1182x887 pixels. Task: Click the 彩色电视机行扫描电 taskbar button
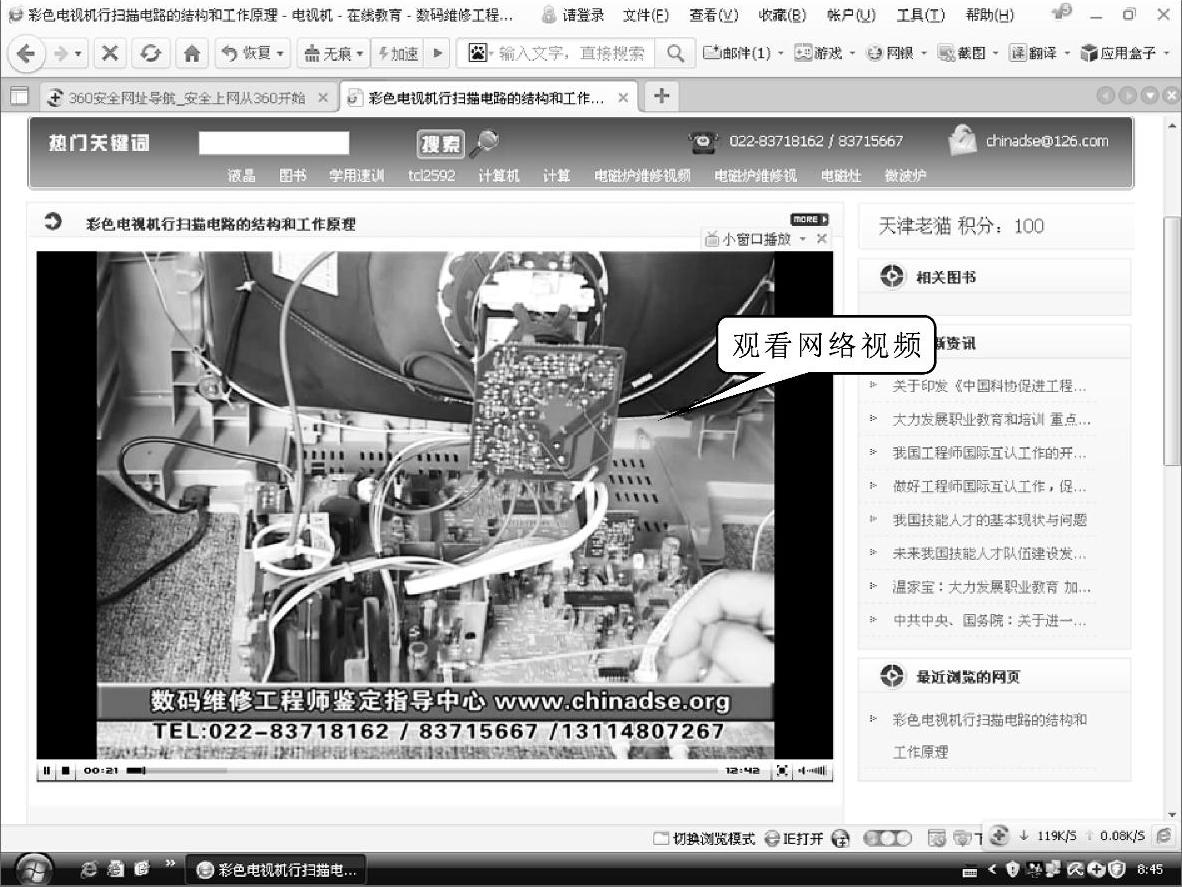click(x=276, y=870)
